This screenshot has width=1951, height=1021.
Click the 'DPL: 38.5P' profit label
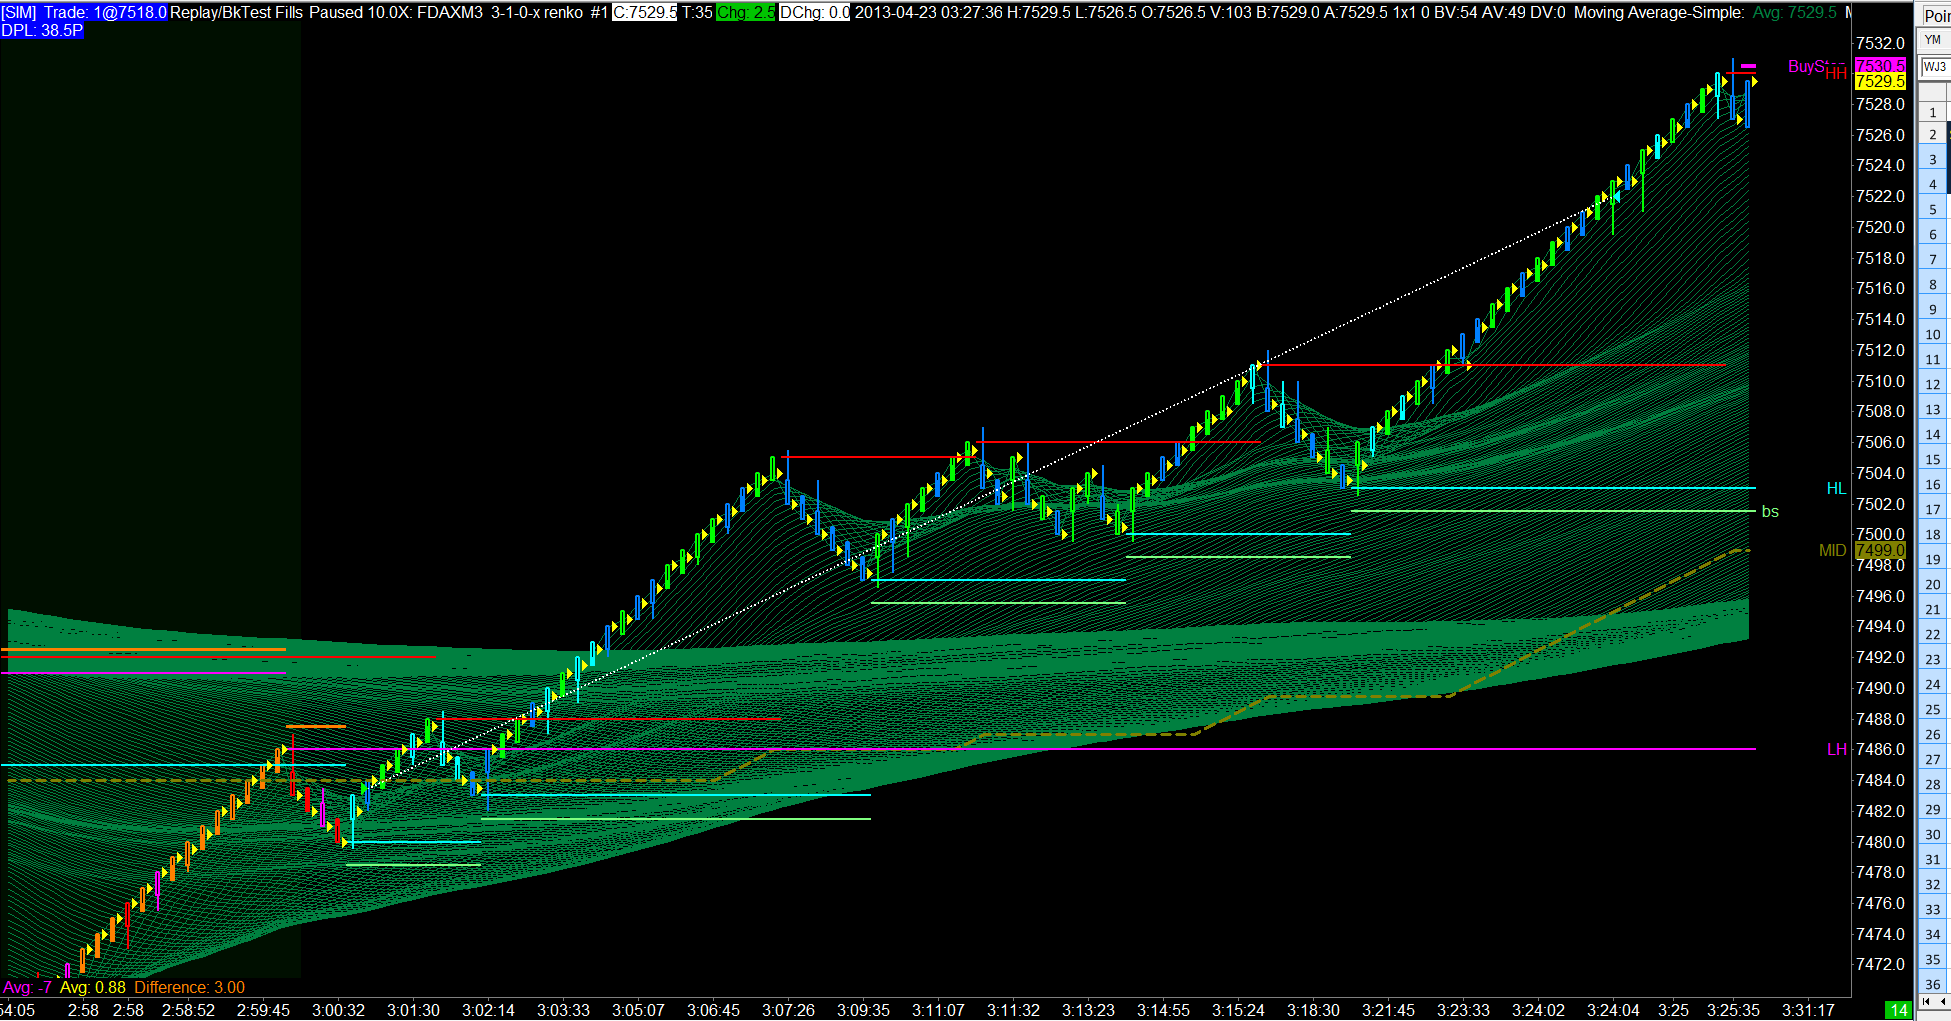click(42, 31)
